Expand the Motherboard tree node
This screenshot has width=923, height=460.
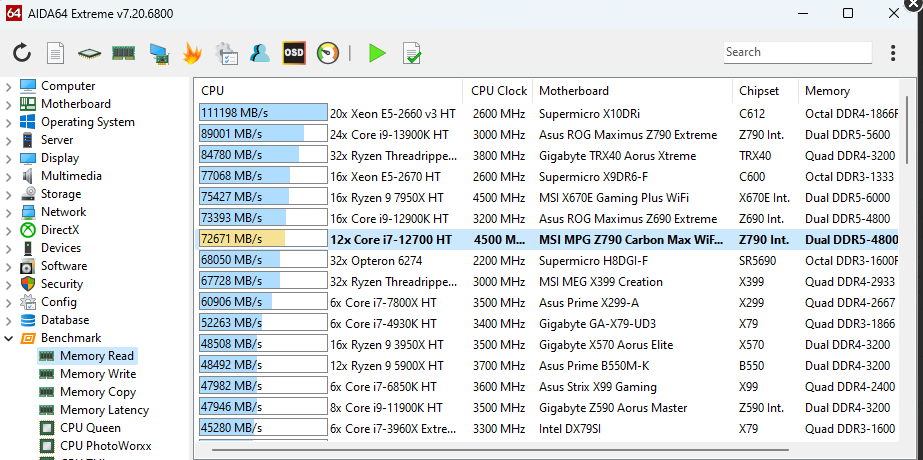pos(8,105)
